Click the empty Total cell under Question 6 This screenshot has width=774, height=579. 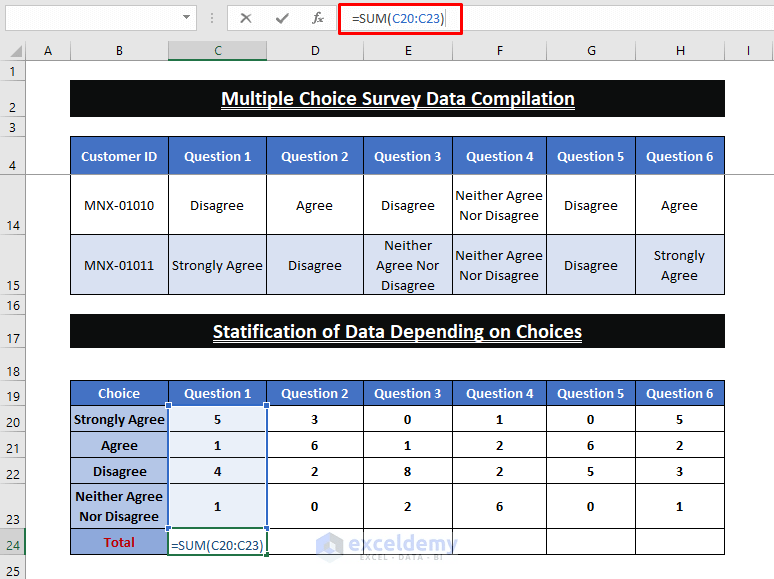click(680, 542)
